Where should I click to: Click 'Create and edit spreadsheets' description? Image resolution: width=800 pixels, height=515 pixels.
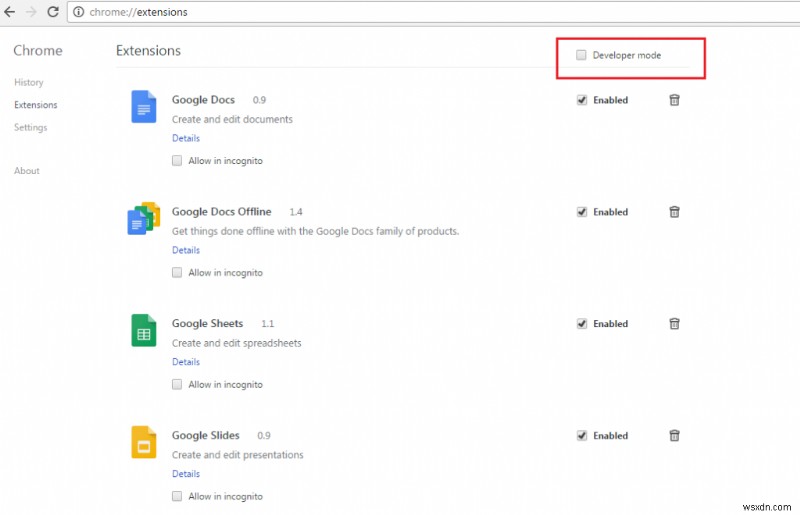[236, 343]
